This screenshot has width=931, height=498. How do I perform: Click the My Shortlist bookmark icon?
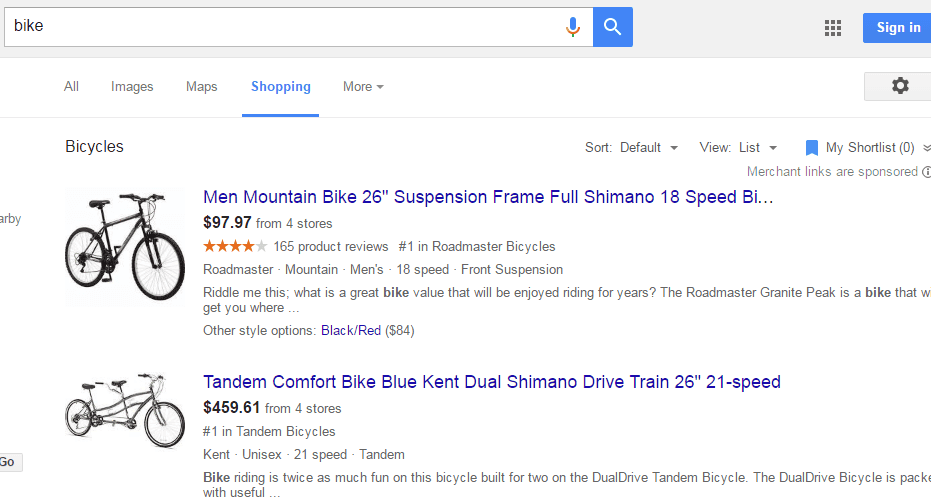click(812, 148)
